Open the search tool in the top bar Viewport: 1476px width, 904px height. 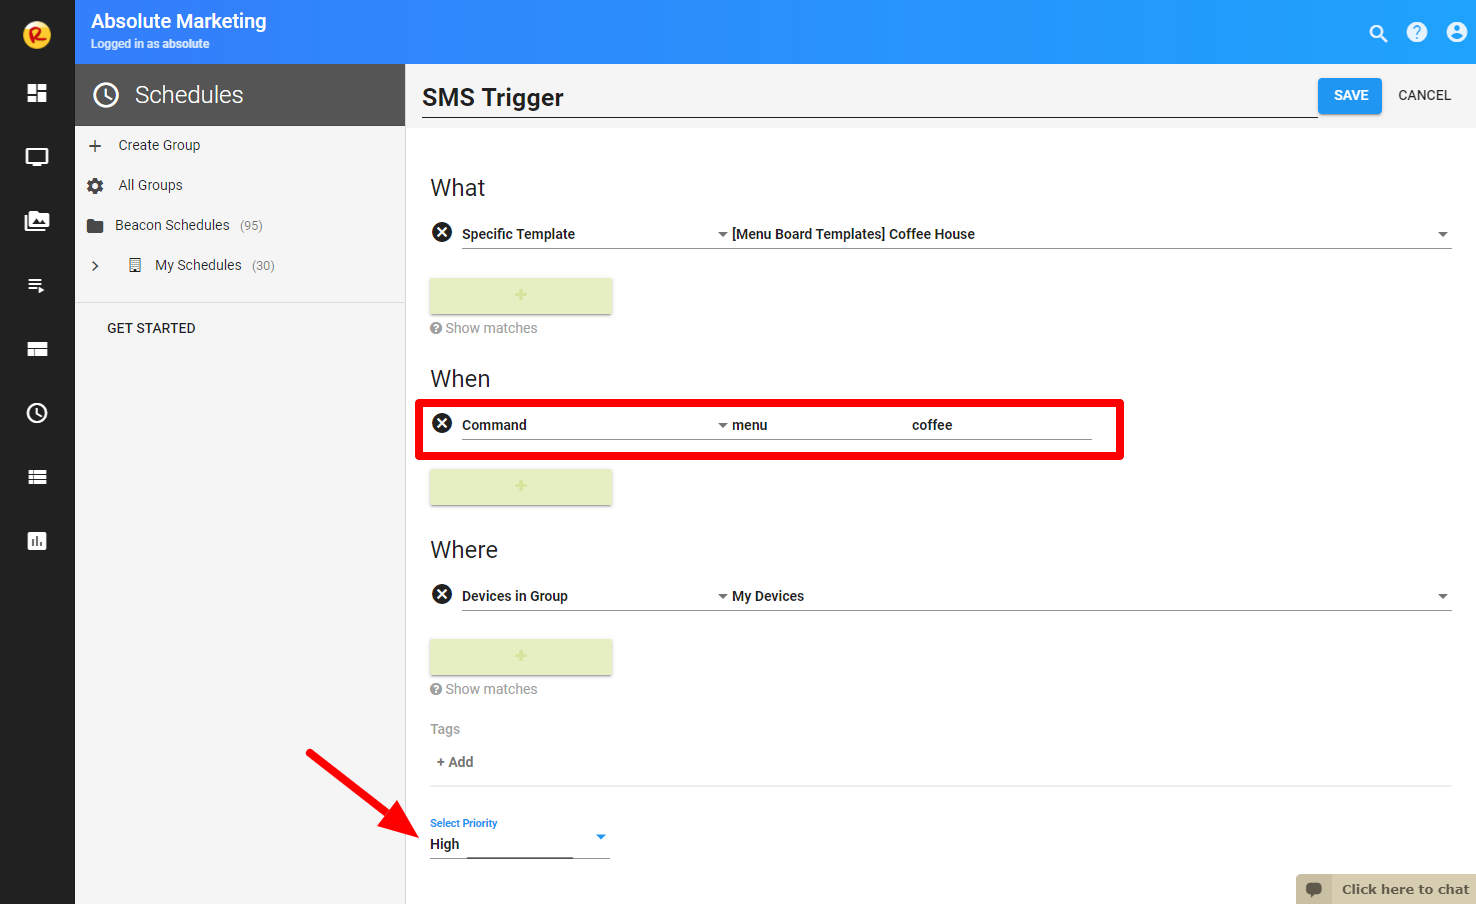click(1378, 33)
